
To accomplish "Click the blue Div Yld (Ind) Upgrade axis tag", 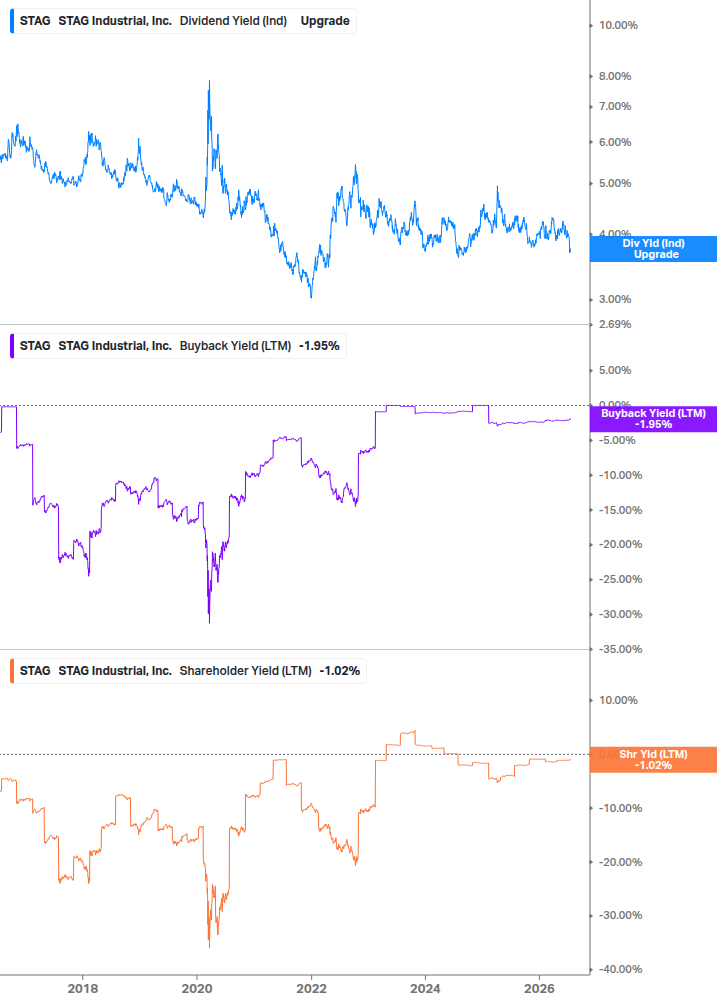I will coord(653,249).
